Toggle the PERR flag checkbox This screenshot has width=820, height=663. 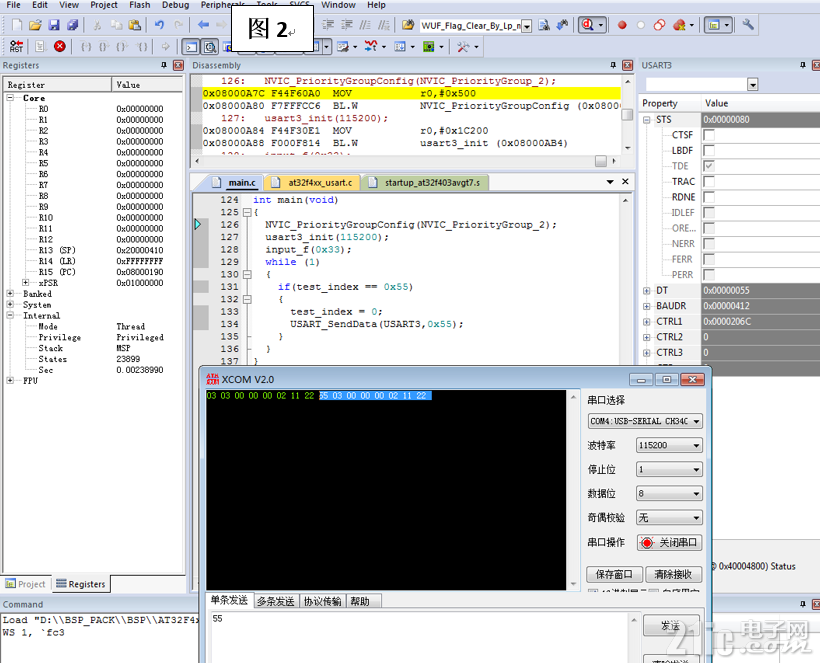(x=709, y=275)
